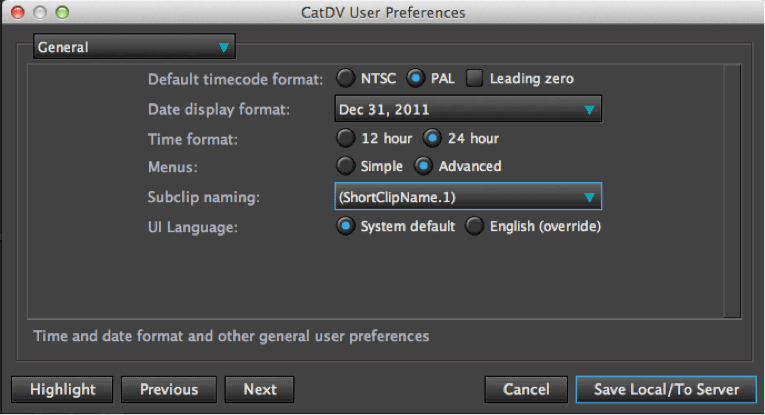Set menus to Advanced mode
The height and width of the screenshot is (415, 765).
point(423,166)
